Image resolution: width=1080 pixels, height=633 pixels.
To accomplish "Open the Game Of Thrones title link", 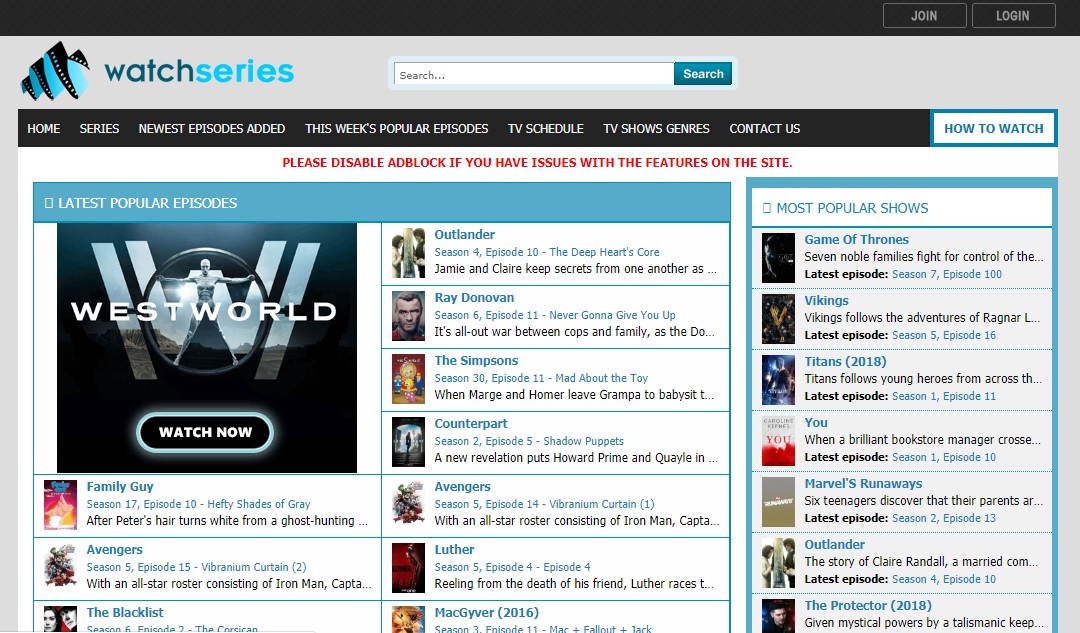I will pyautogui.click(x=856, y=239).
